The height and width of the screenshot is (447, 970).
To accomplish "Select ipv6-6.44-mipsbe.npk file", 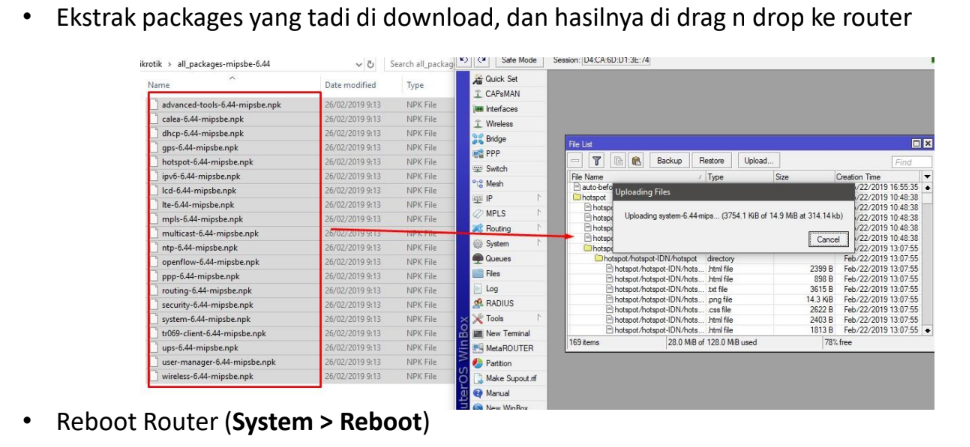I will (202, 176).
